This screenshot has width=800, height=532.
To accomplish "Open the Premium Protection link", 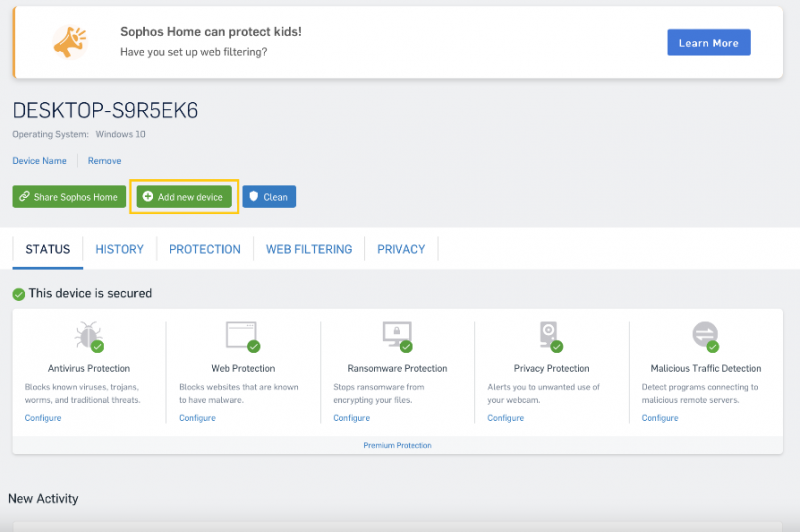I will point(397,445).
